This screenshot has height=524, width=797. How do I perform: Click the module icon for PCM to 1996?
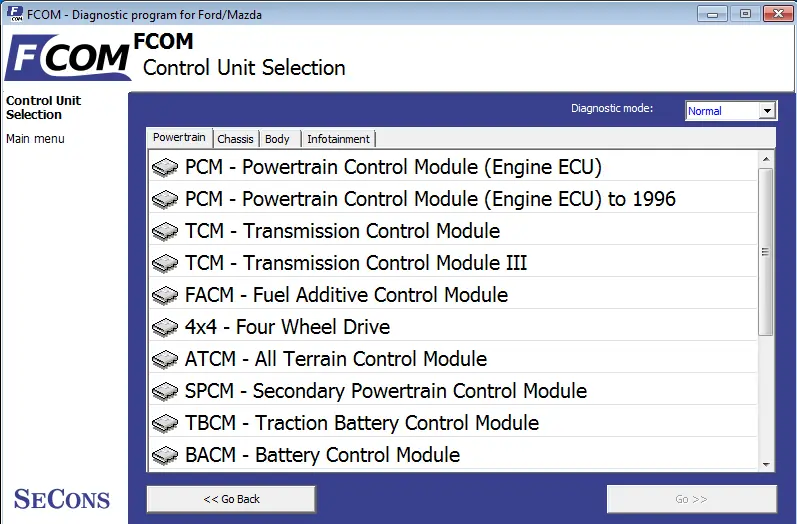click(x=165, y=199)
